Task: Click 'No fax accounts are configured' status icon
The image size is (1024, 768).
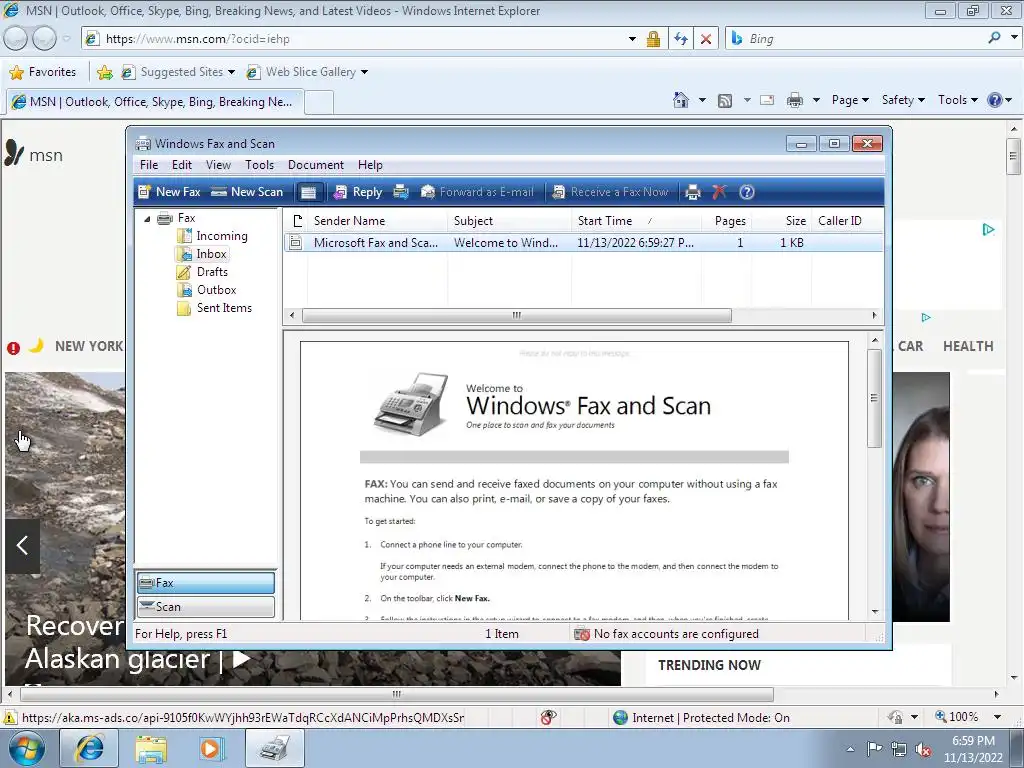Action: pyautogui.click(x=582, y=634)
